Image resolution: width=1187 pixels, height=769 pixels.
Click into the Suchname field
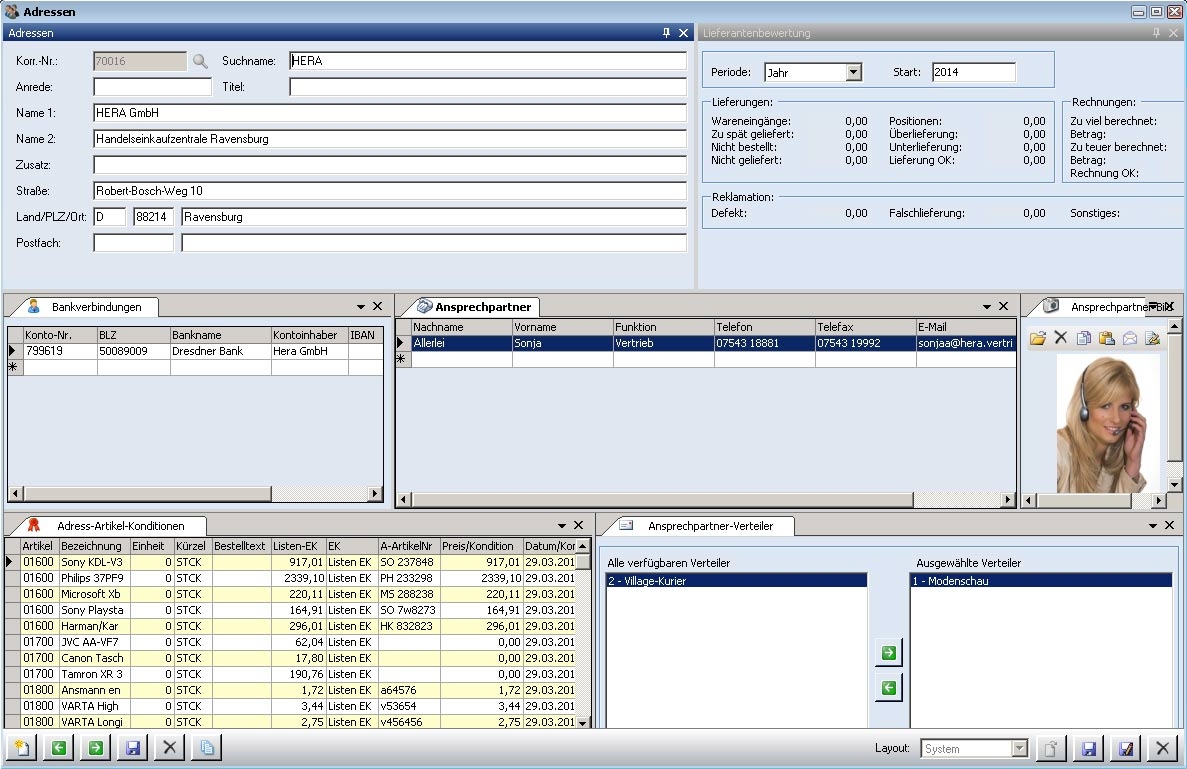click(x=488, y=61)
